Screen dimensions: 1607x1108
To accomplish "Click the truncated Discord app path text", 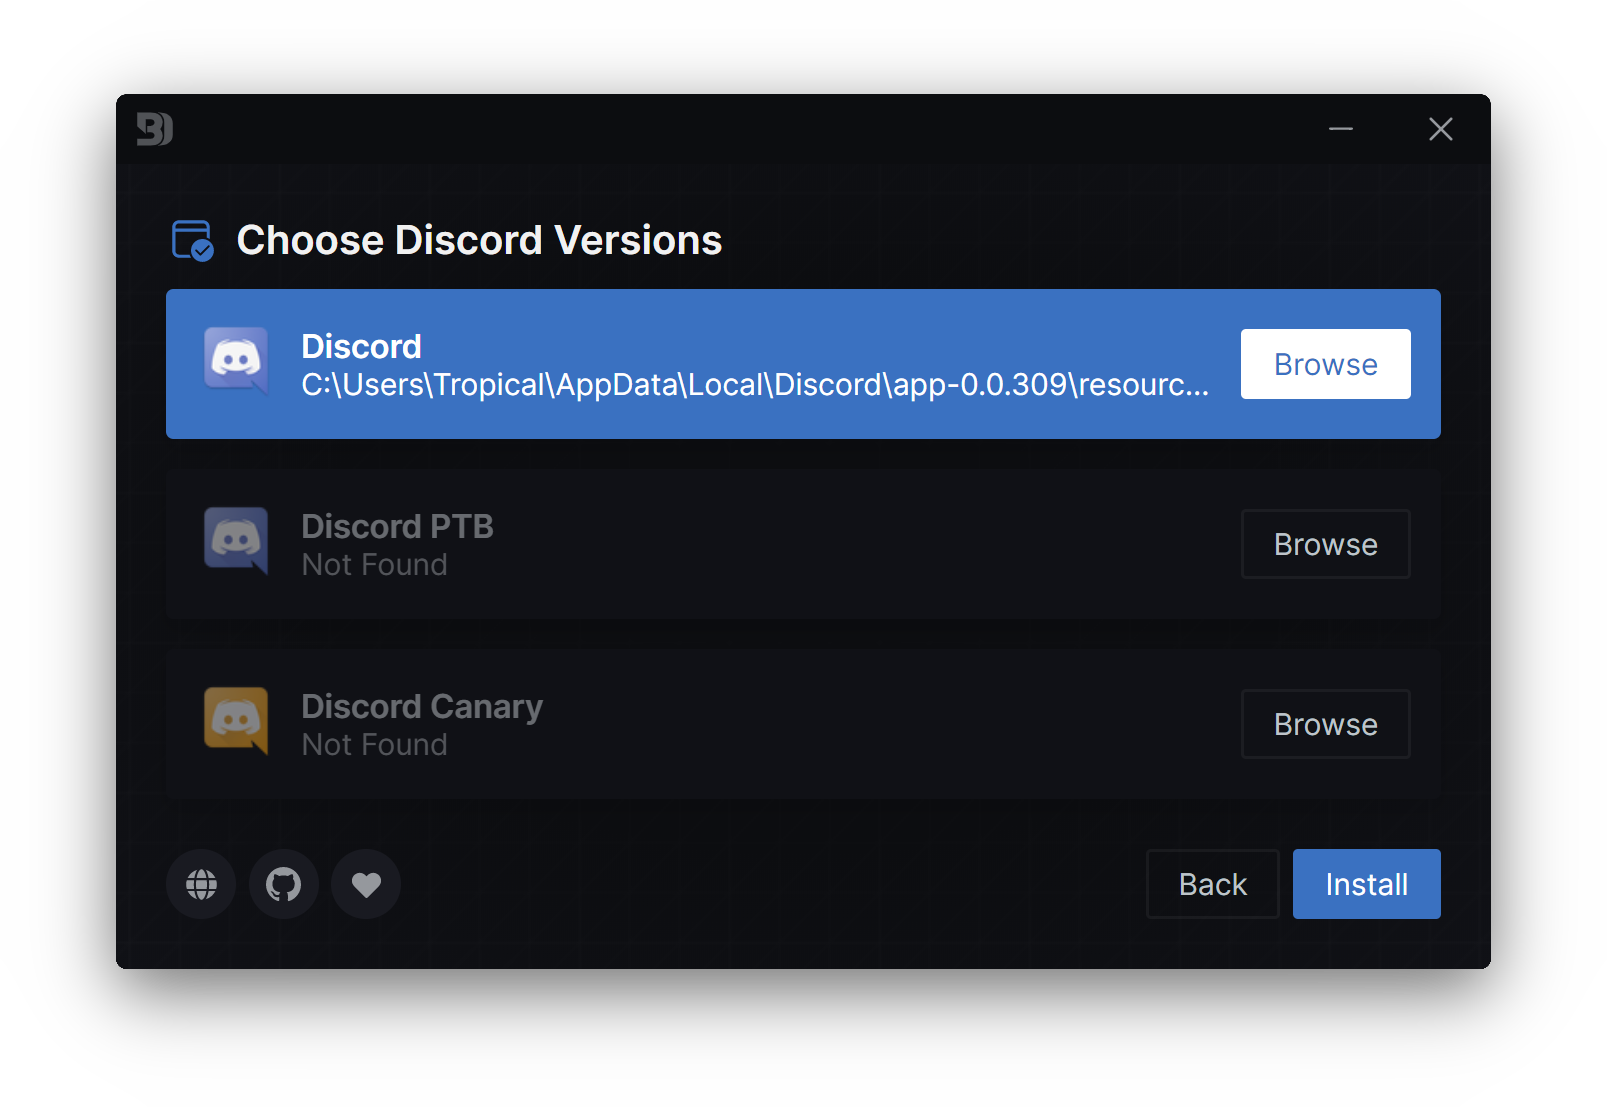I will [x=755, y=385].
